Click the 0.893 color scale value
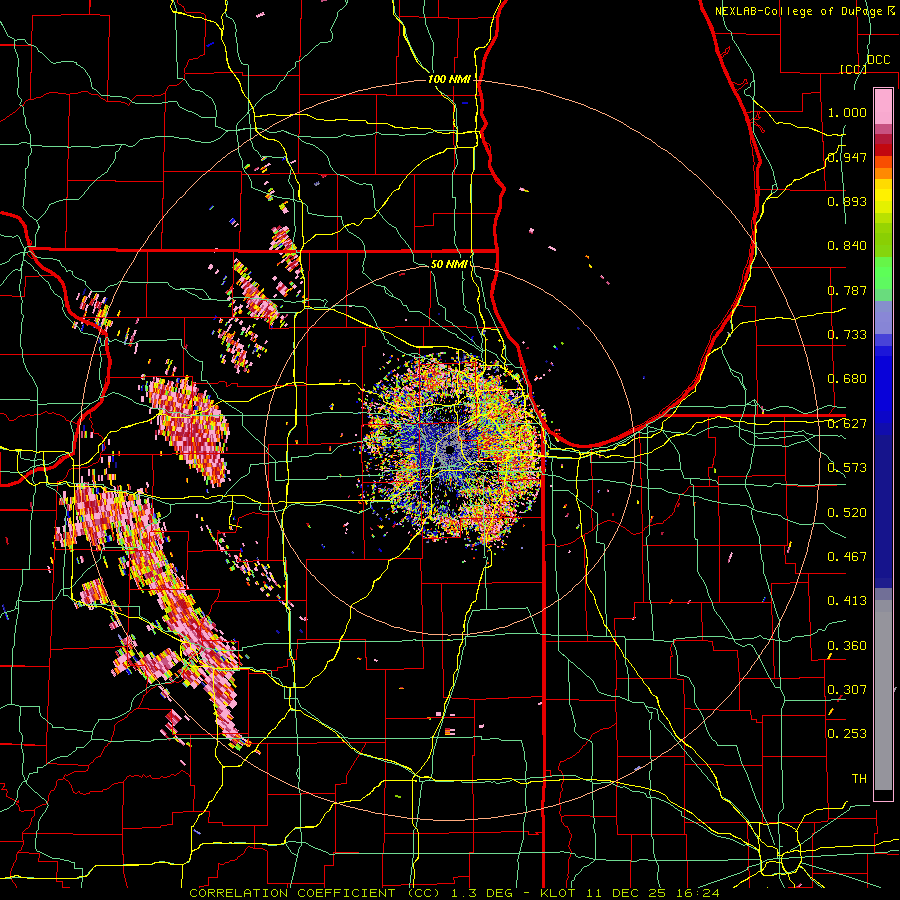 (847, 201)
